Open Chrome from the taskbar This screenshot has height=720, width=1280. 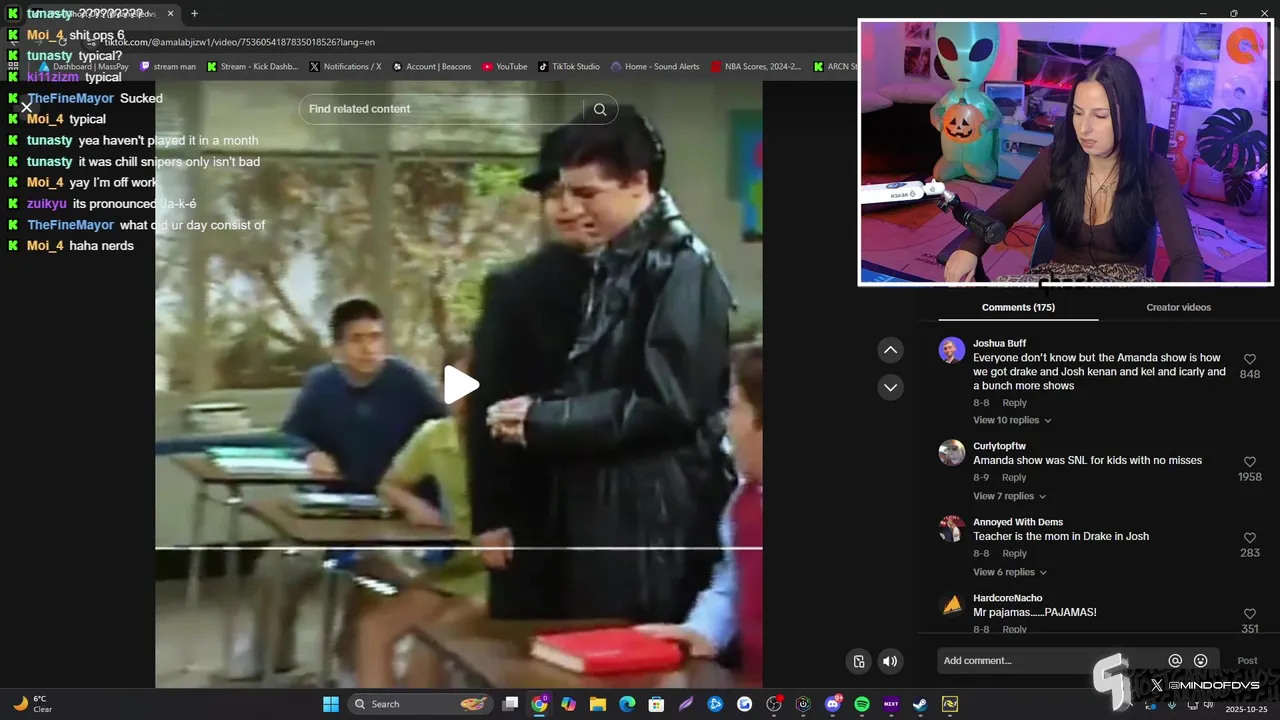(539, 704)
